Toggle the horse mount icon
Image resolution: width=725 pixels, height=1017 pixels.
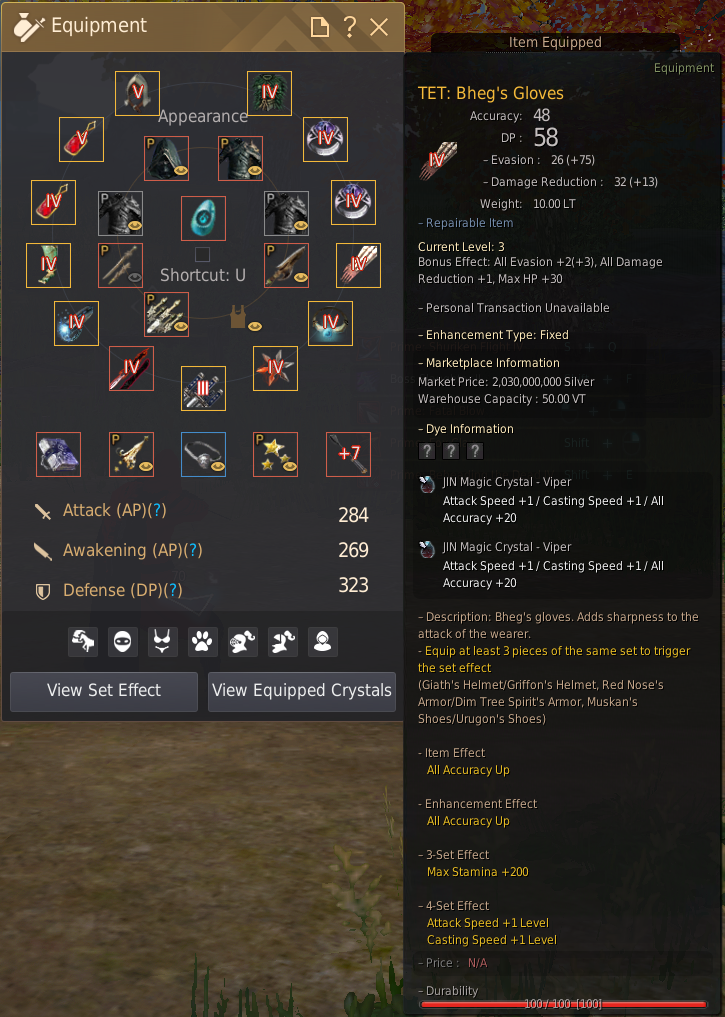83,642
